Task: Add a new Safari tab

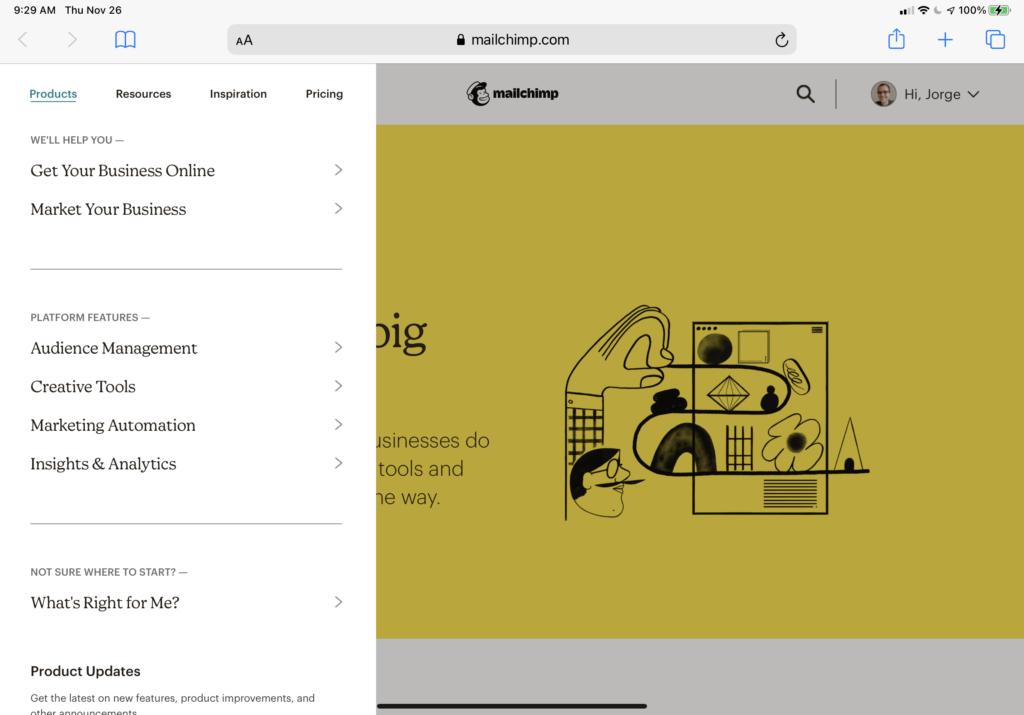Action: pyautogui.click(x=944, y=40)
